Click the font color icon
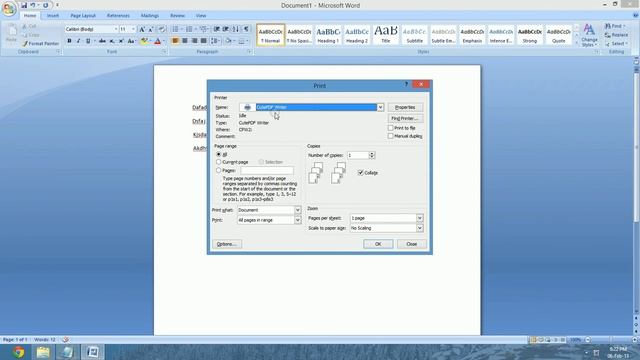640x360 pixels. tap(158, 41)
